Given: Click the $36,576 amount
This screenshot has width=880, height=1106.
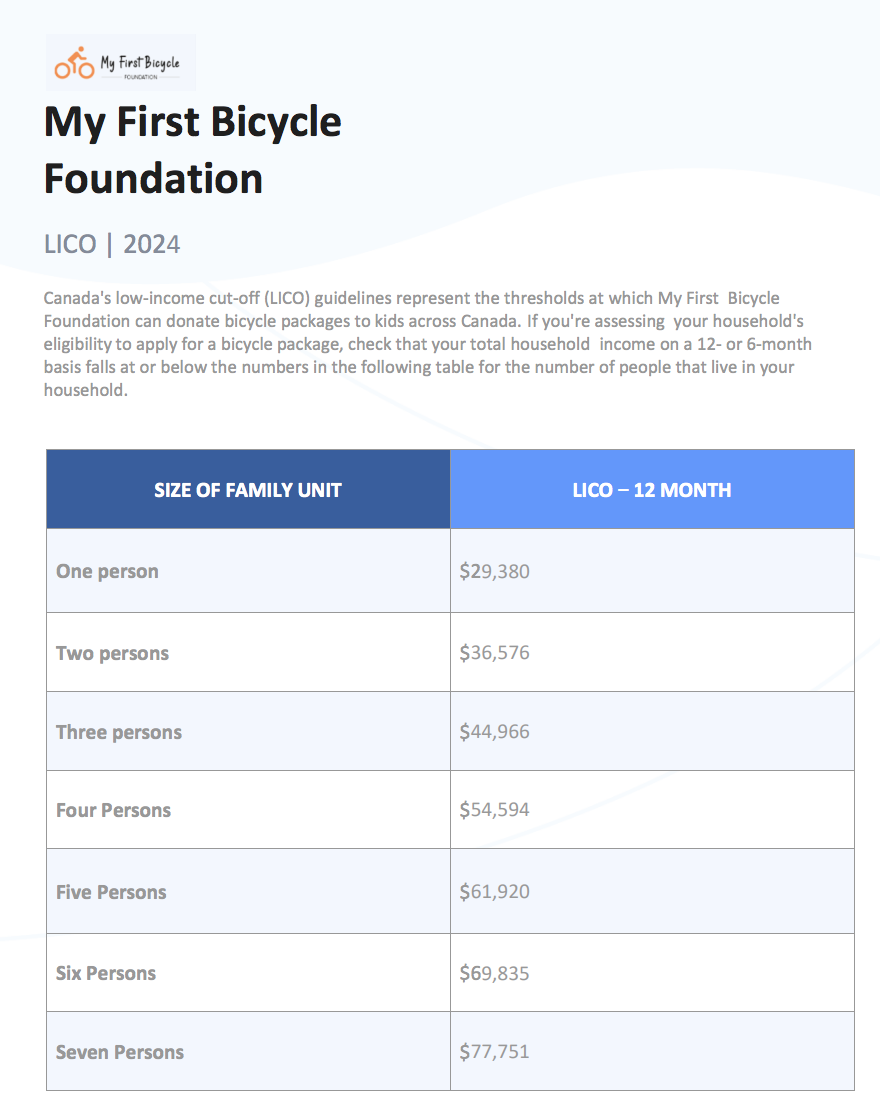Looking at the screenshot, I should [x=494, y=652].
